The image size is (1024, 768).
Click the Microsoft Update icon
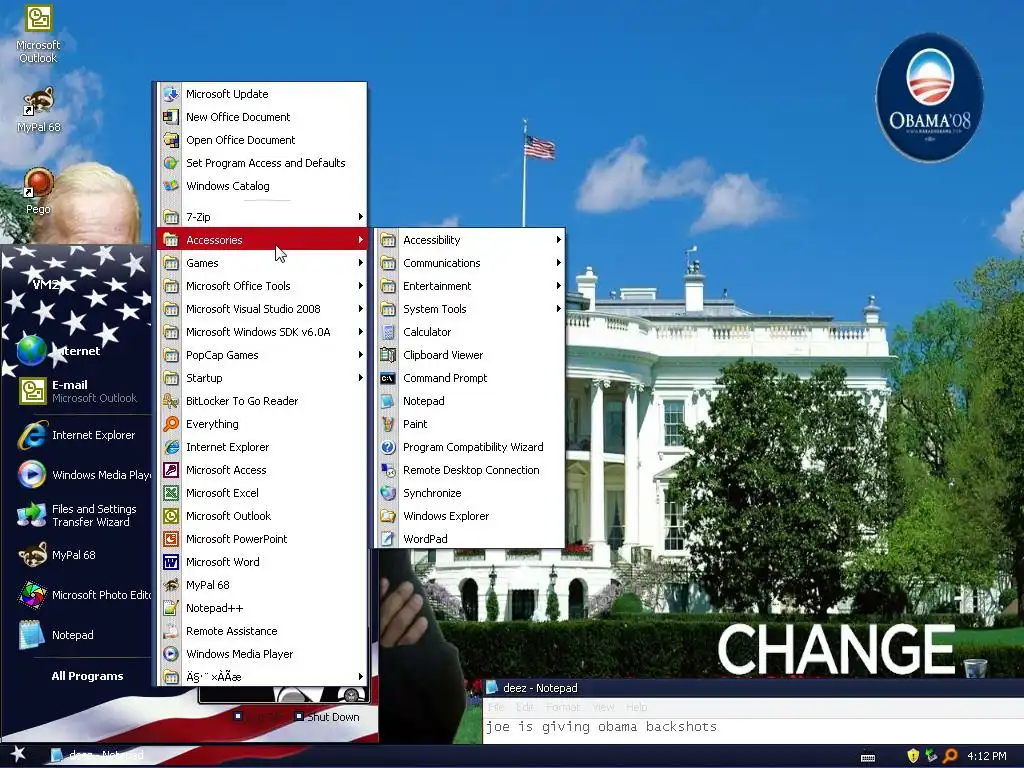(171, 94)
